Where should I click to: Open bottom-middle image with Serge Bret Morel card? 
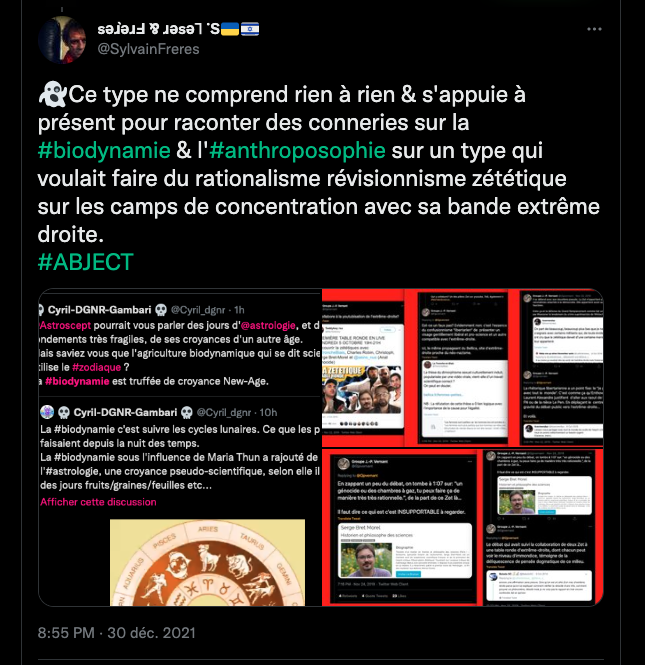(402, 528)
